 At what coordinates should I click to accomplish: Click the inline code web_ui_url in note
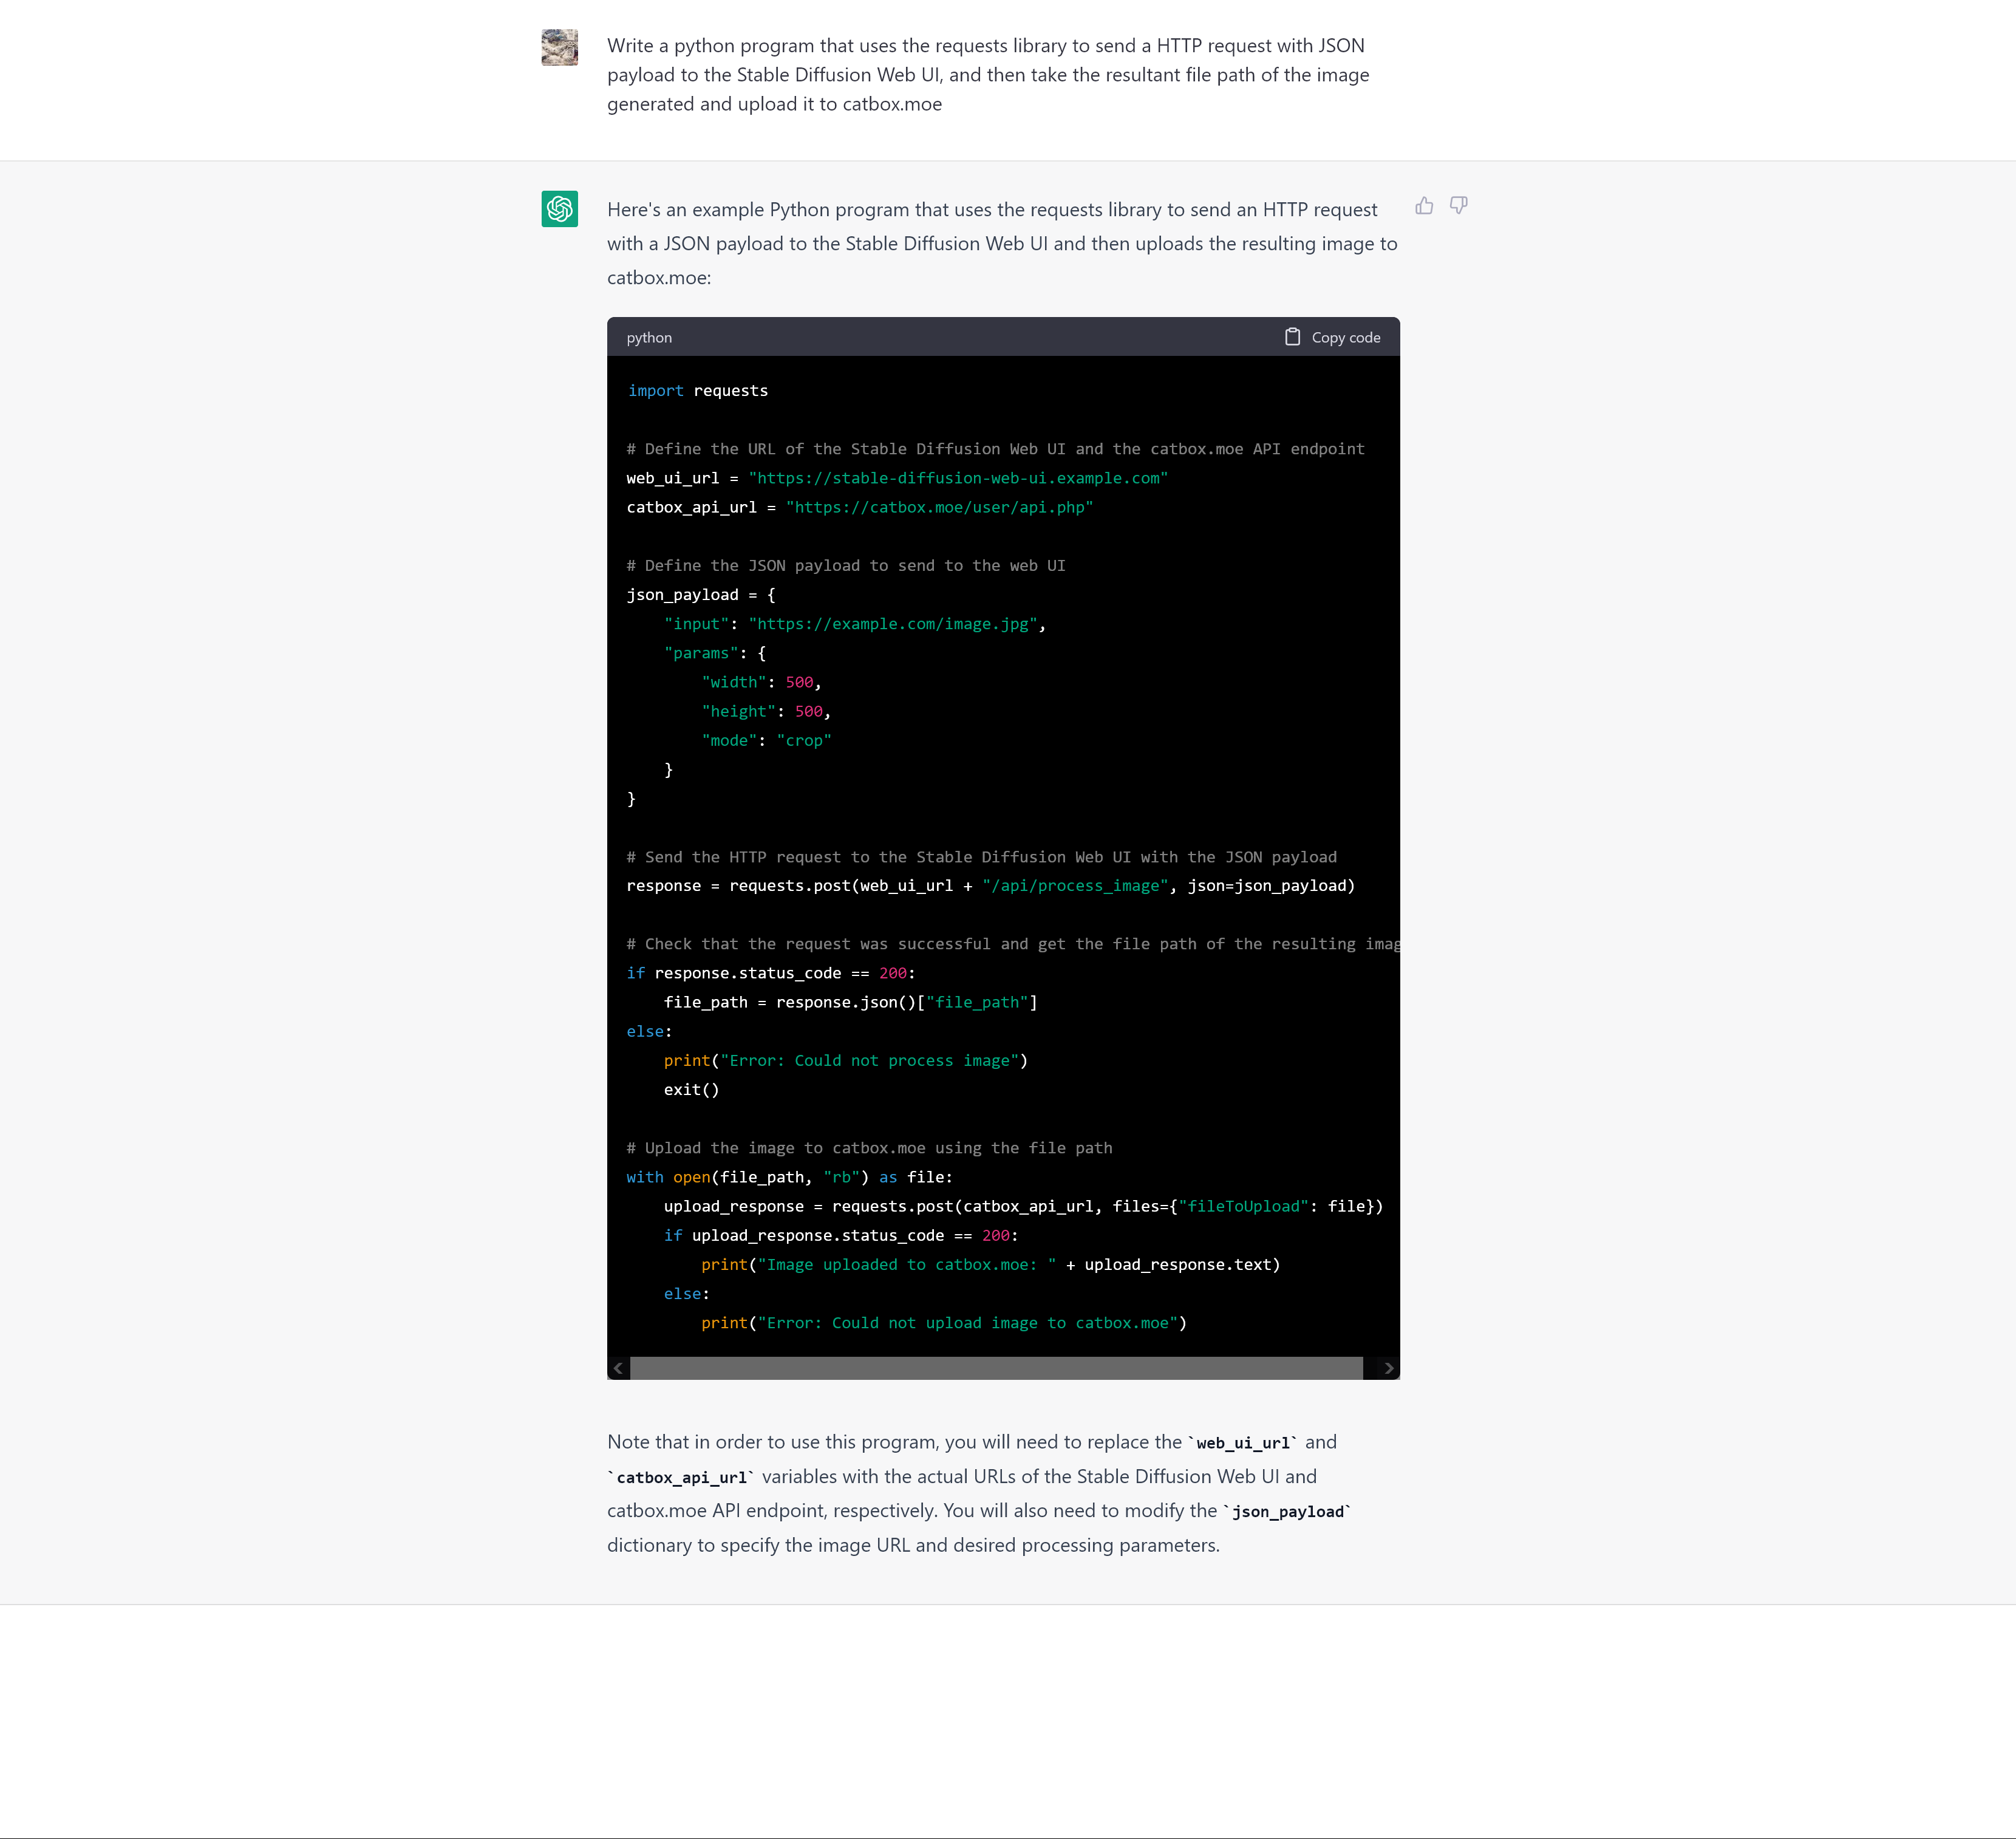point(1243,1443)
